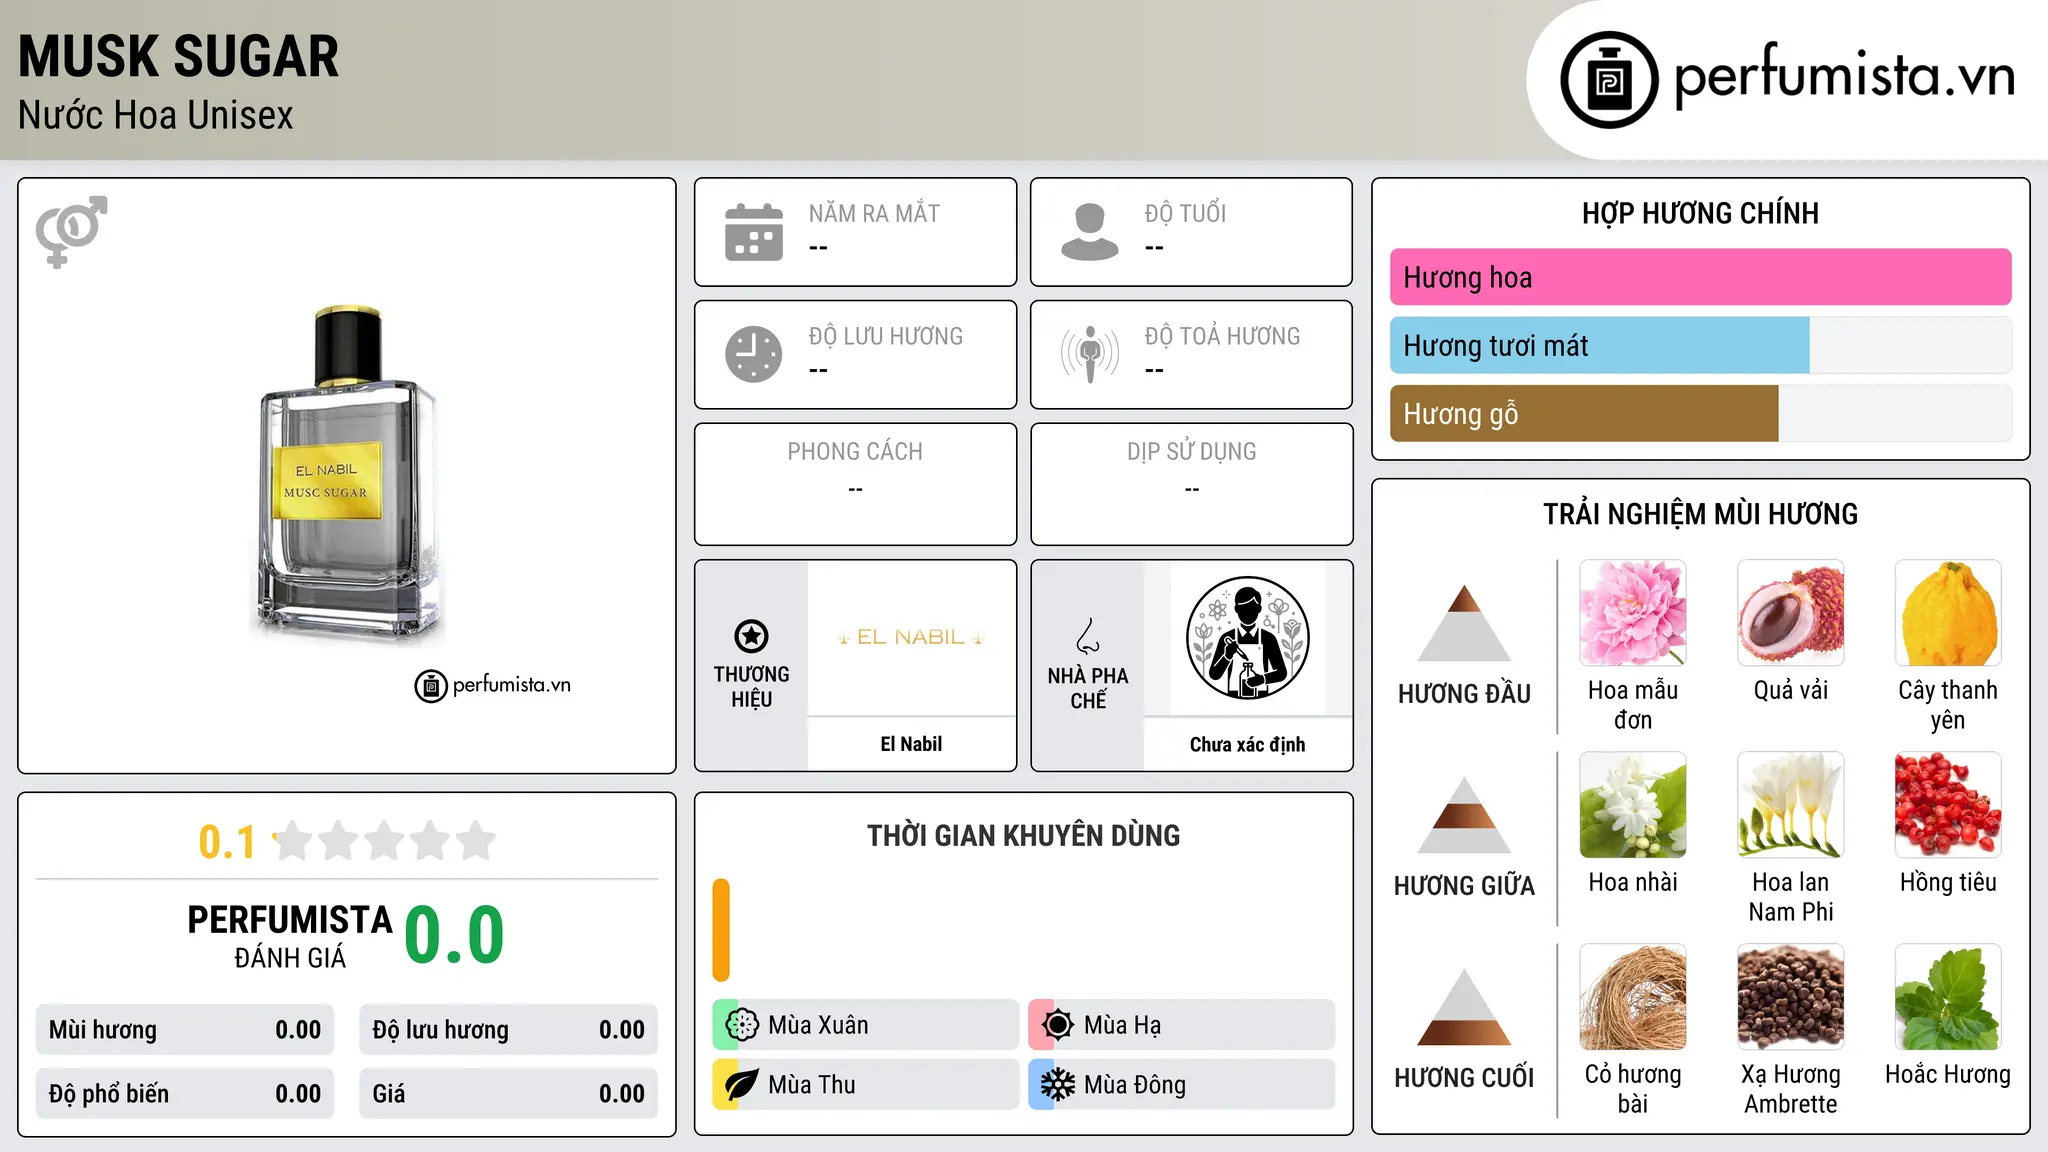Screen dimensions: 2048x1152
Task: Click the Độ toả hương label
Action: pyautogui.click(x=1222, y=336)
